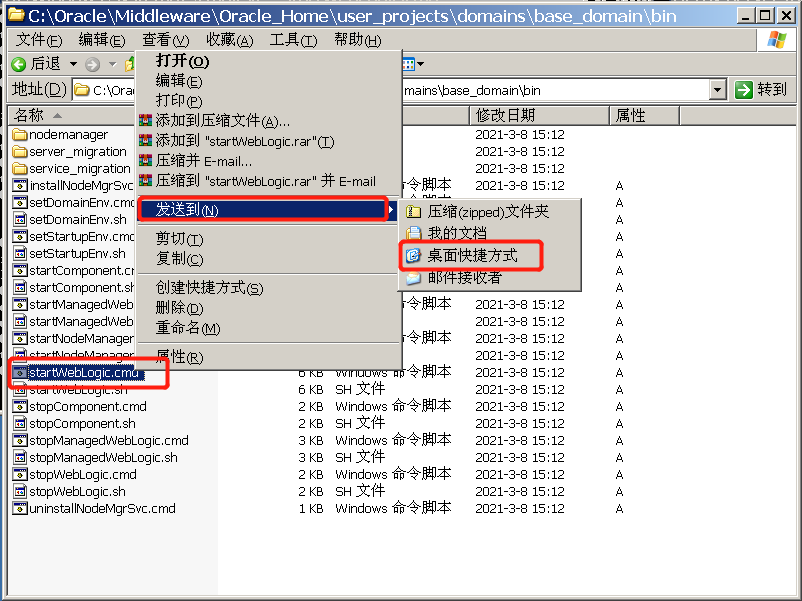Click the documents icon beside 我的文档
Image resolution: width=802 pixels, height=601 pixels.
(x=413, y=233)
